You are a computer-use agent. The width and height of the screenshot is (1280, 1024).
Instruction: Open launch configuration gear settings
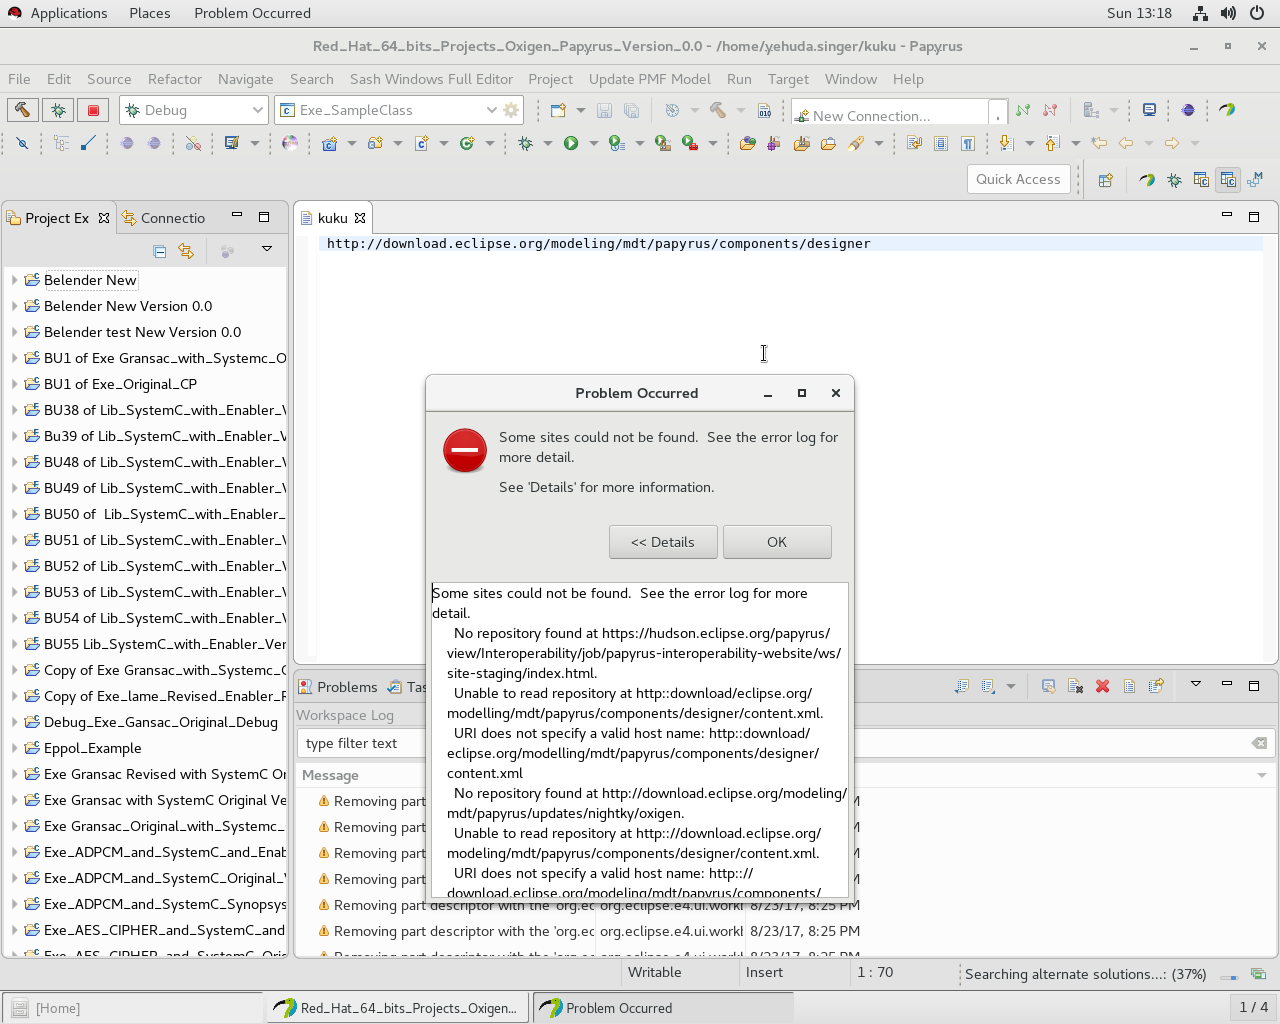coord(511,110)
